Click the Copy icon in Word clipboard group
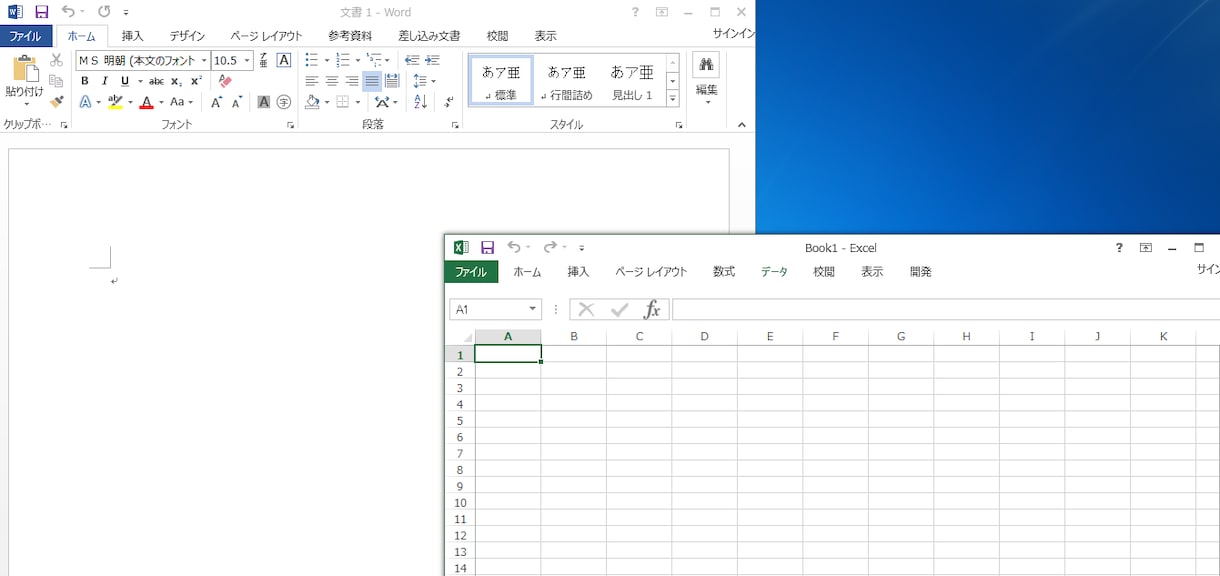This screenshot has width=1220, height=576. click(x=56, y=81)
